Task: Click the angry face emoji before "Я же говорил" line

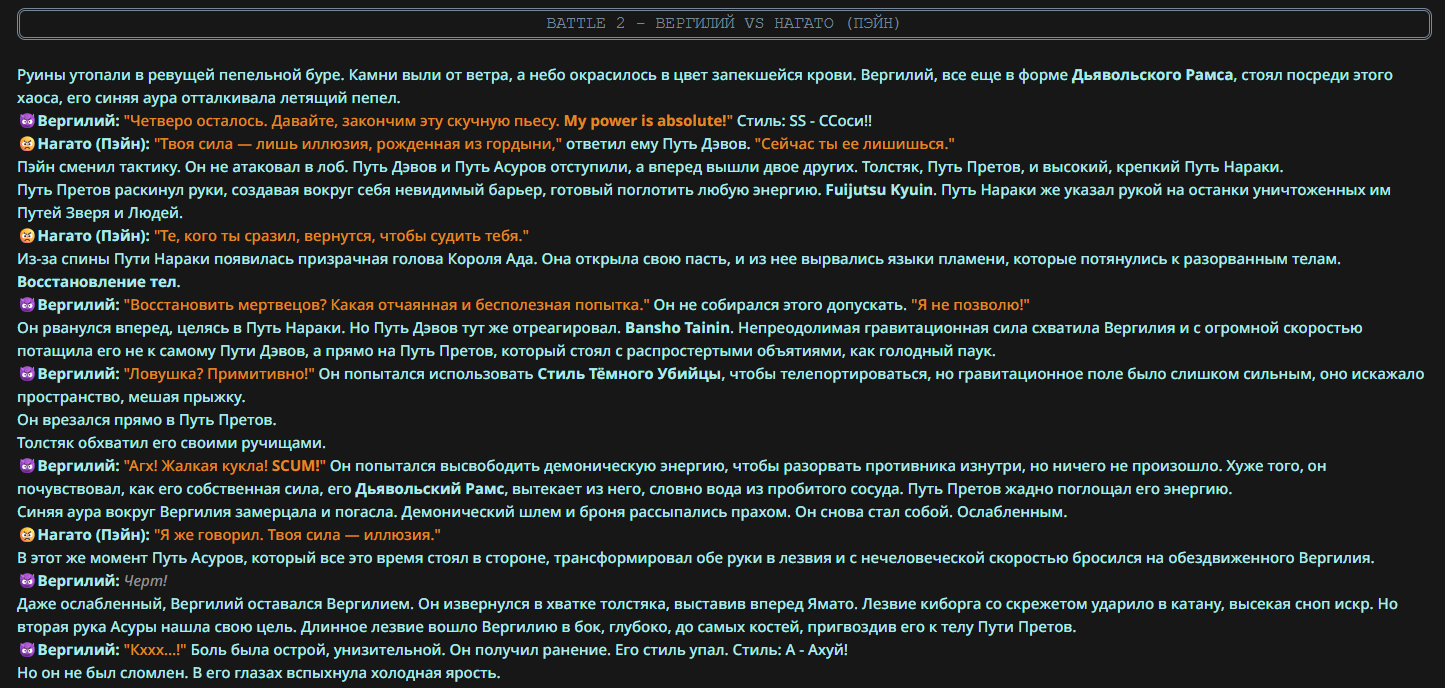Action: pos(27,535)
